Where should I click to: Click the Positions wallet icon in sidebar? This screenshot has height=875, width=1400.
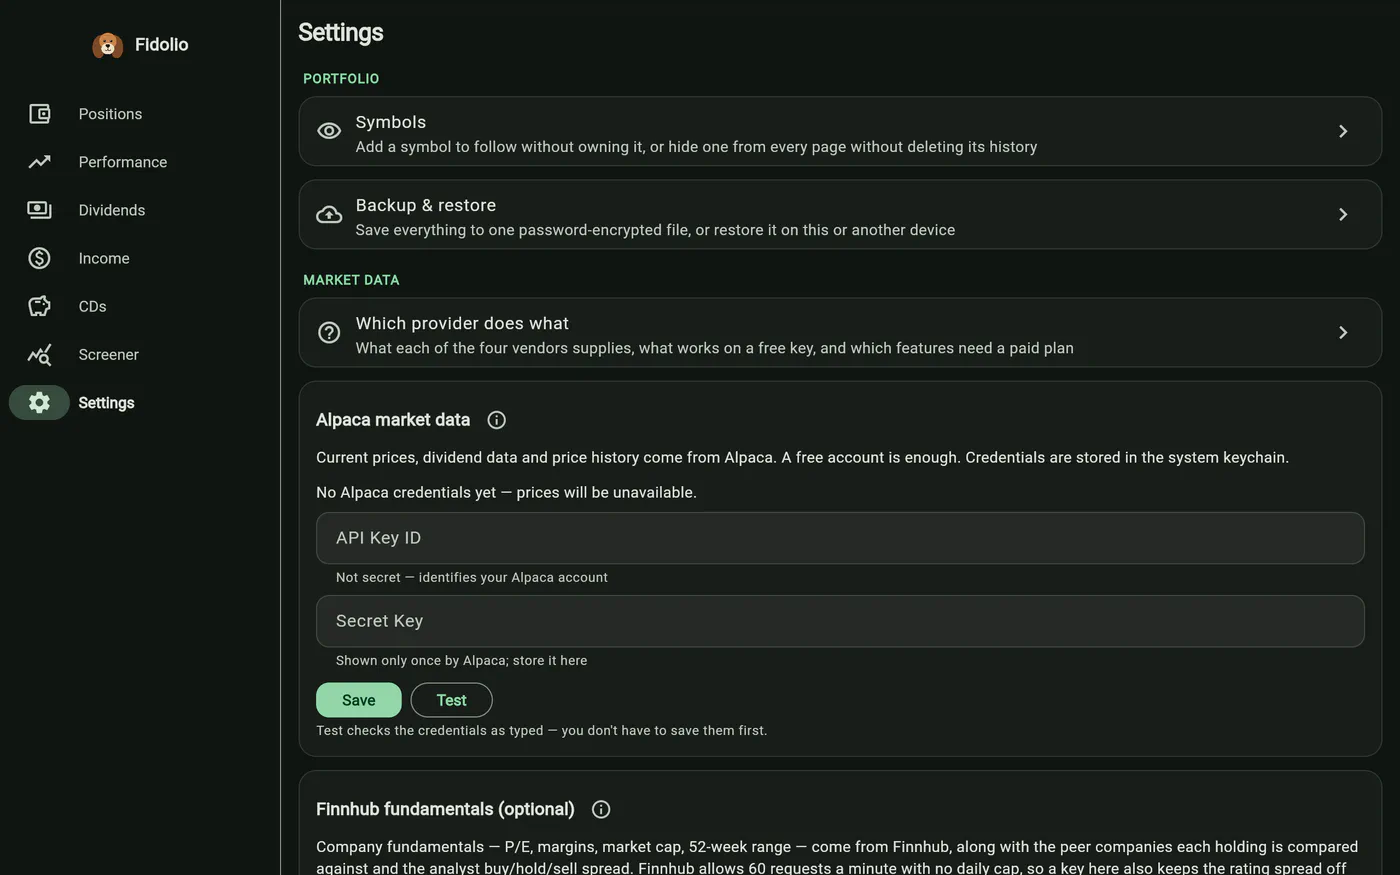tap(39, 114)
